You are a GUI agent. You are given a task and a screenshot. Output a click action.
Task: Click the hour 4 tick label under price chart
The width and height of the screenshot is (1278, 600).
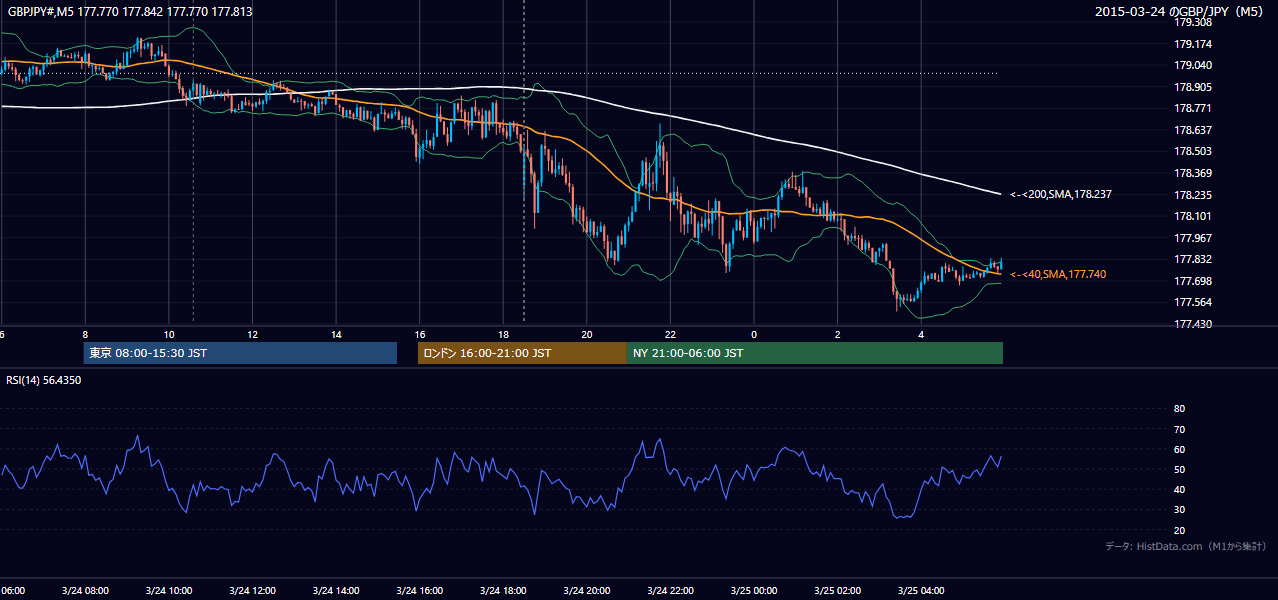(x=921, y=334)
